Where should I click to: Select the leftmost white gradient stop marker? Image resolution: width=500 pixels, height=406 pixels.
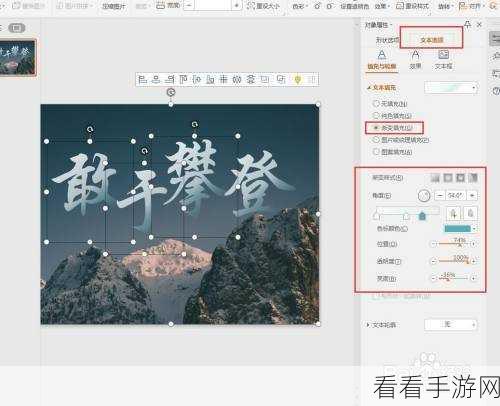pos(377,216)
